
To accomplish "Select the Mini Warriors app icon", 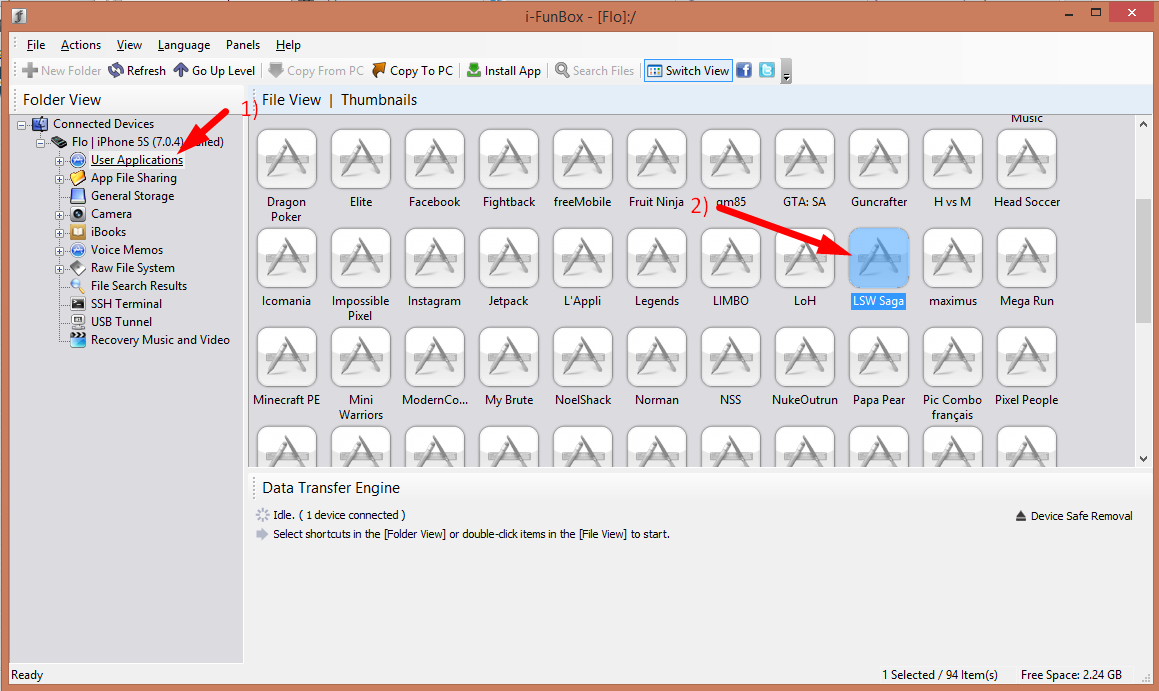I will [361, 357].
